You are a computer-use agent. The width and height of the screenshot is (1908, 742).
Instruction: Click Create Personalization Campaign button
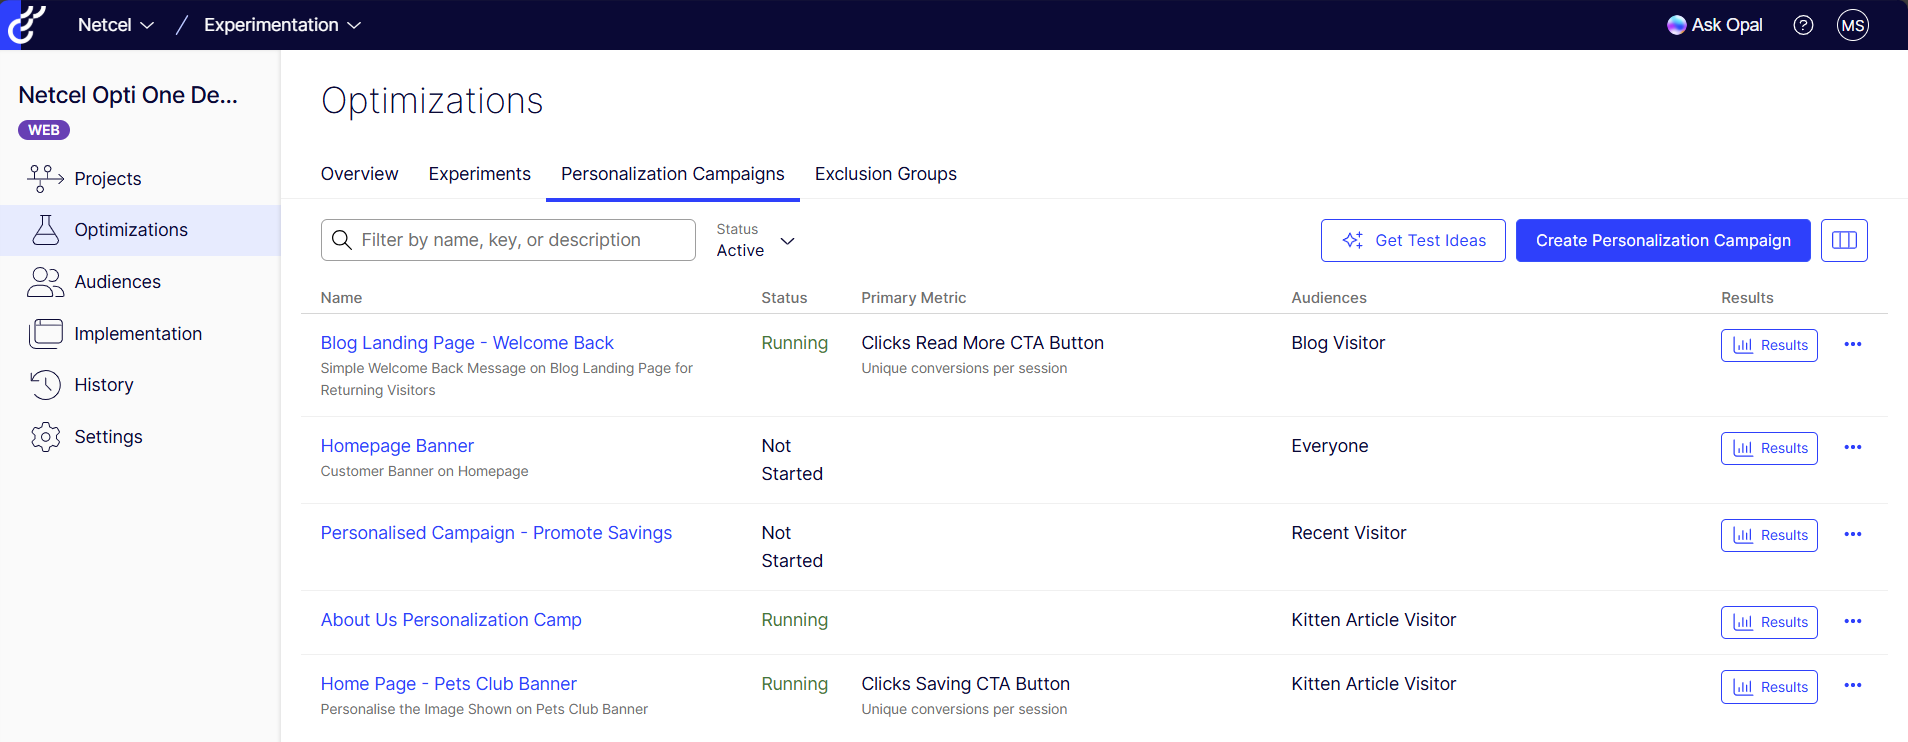(x=1663, y=240)
